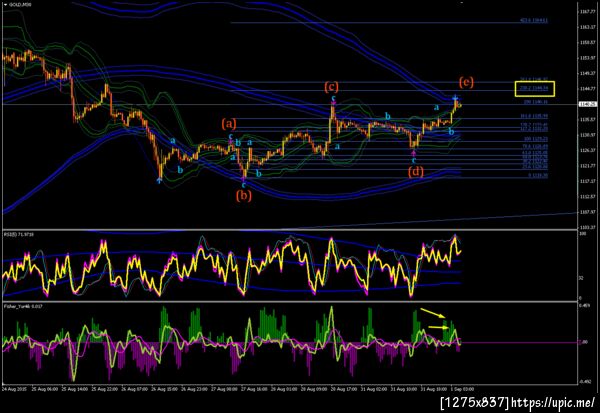Click the 1121.77 price scale value

tap(587, 166)
